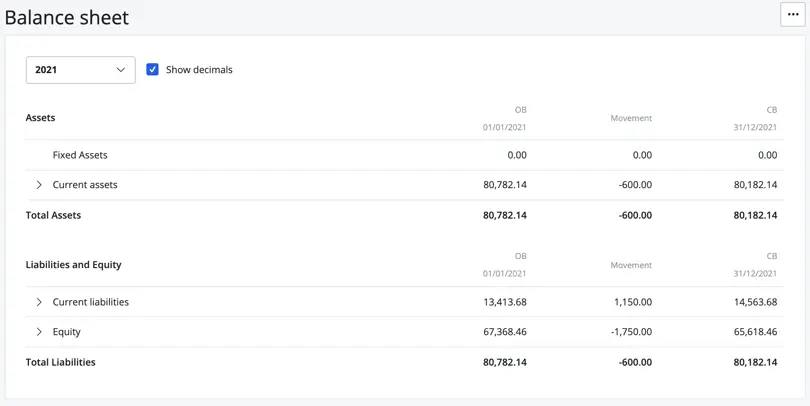Click the Liabilities Movement column header

tap(631, 266)
